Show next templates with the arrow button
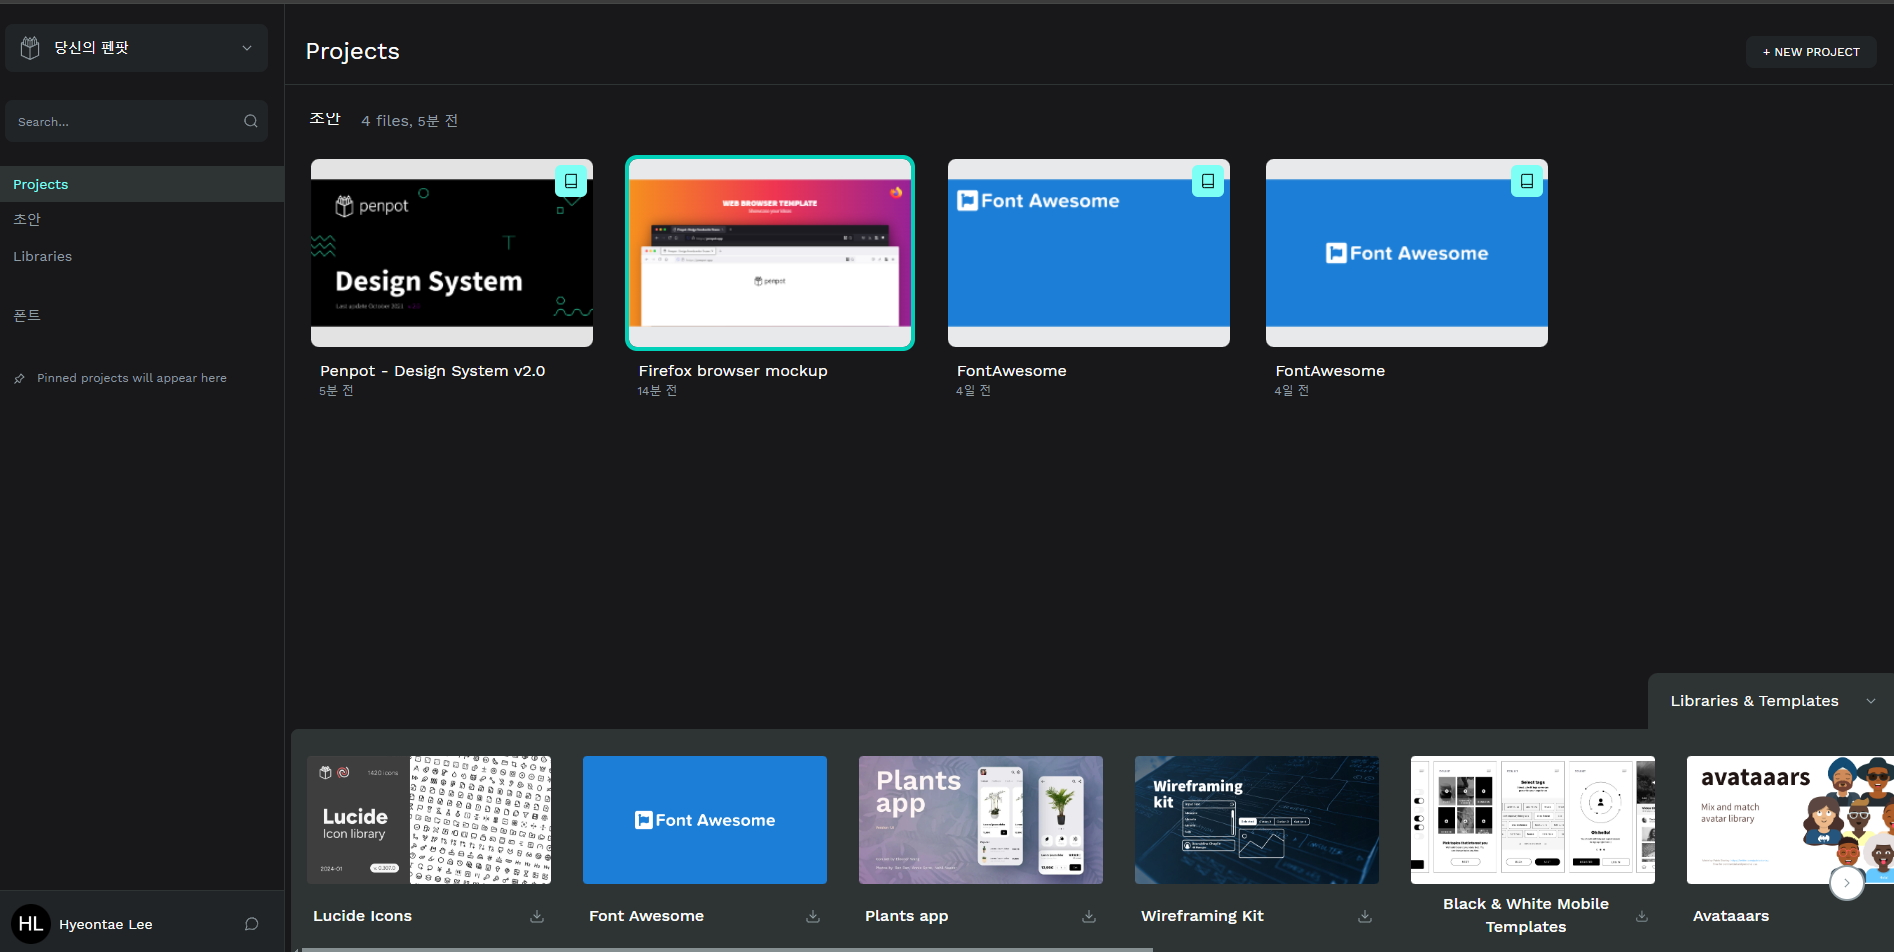The height and width of the screenshot is (952, 1894). (1847, 883)
